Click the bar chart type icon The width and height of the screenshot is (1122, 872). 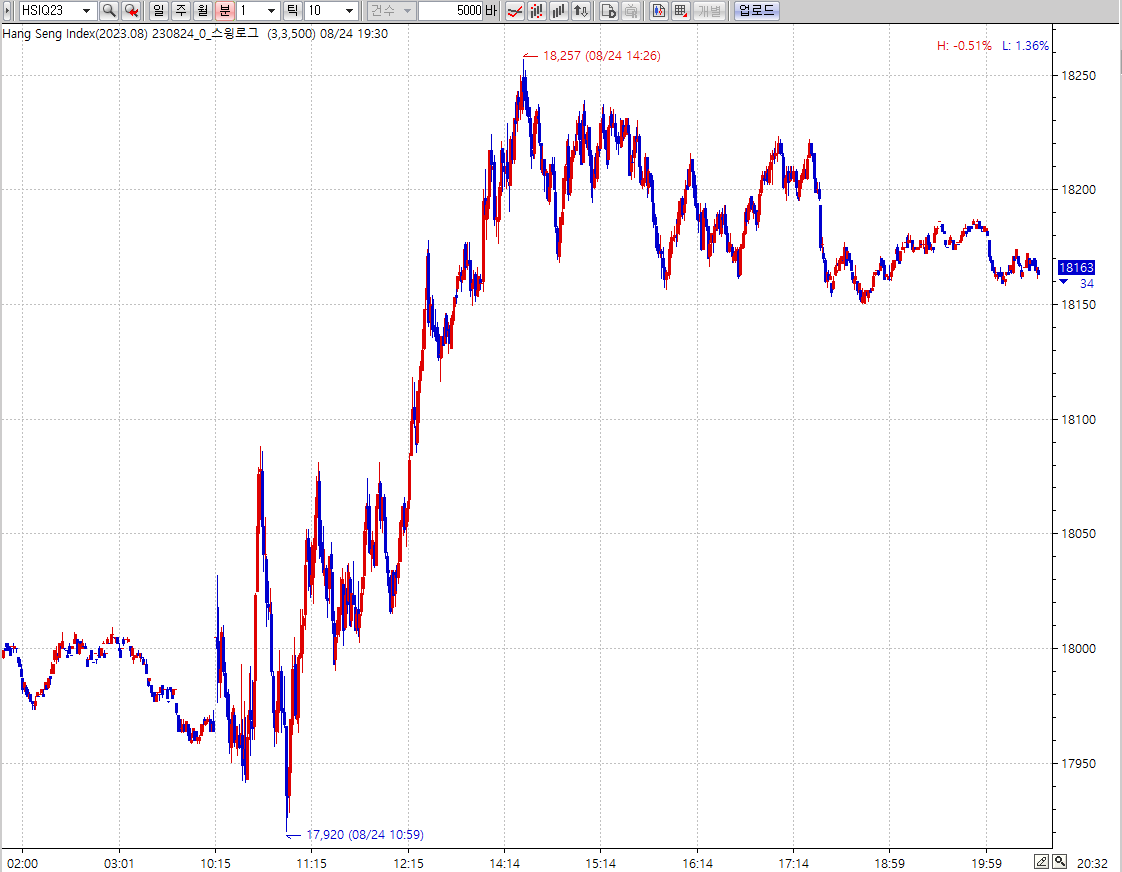(x=559, y=11)
